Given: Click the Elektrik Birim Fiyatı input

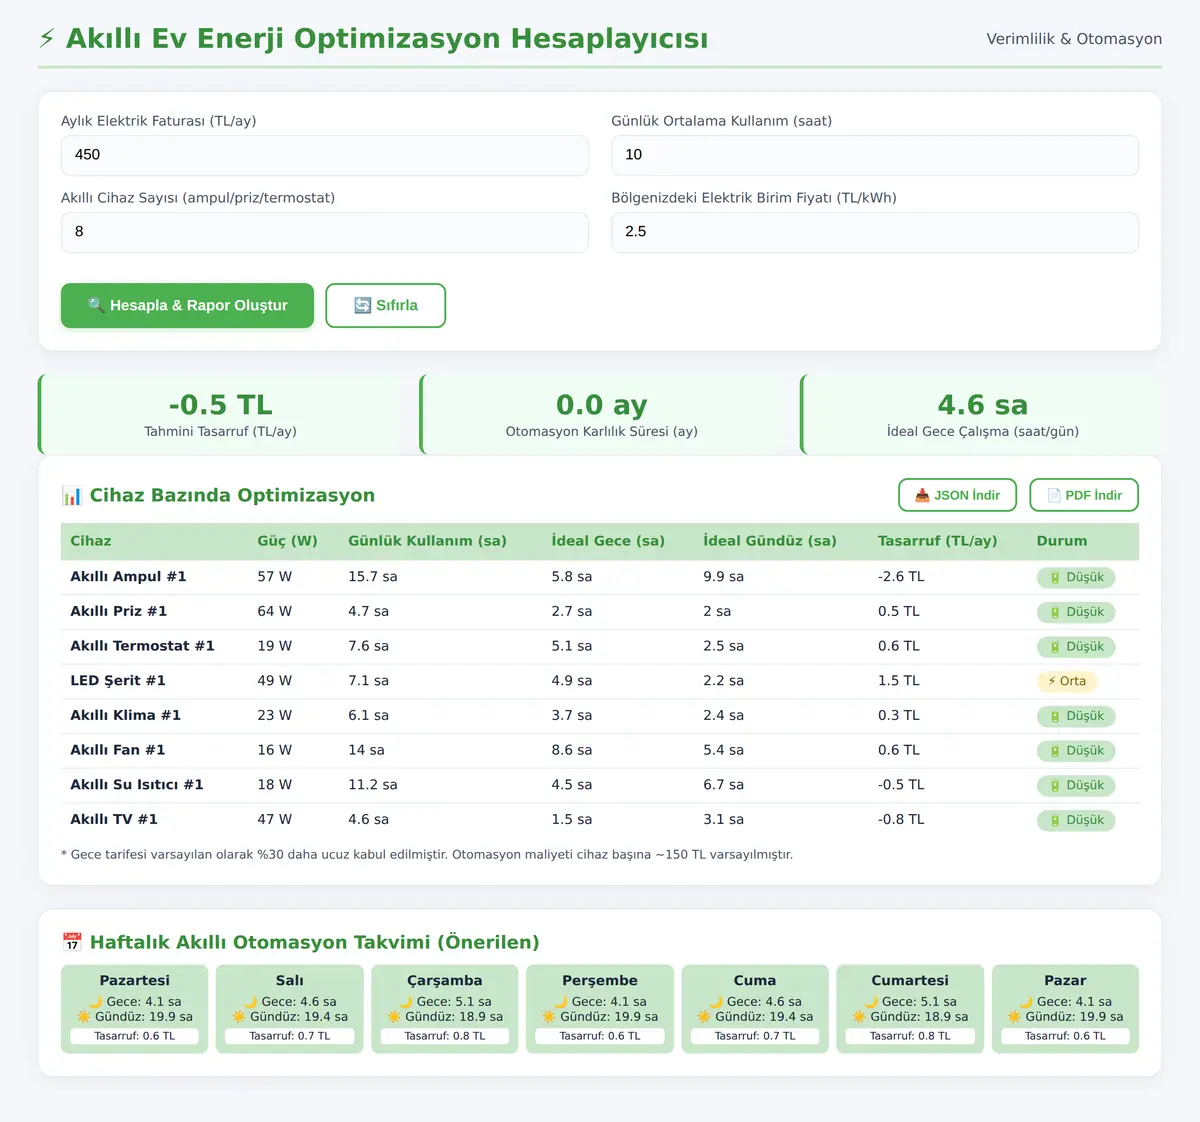Looking at the screenshot, I should tap(875, 232).
